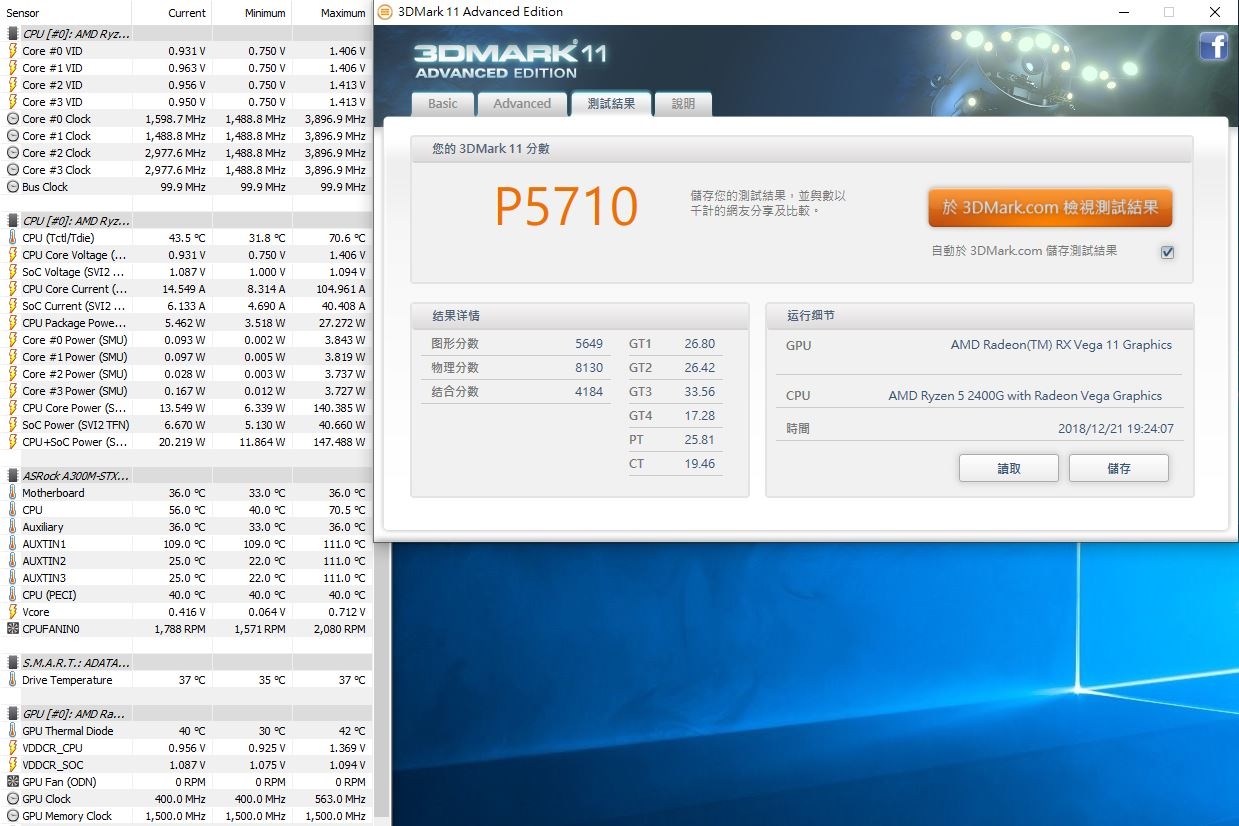Select the Core #1 VID sensor row label
This screenshot has width=1239, height=826.
point(52,68)
